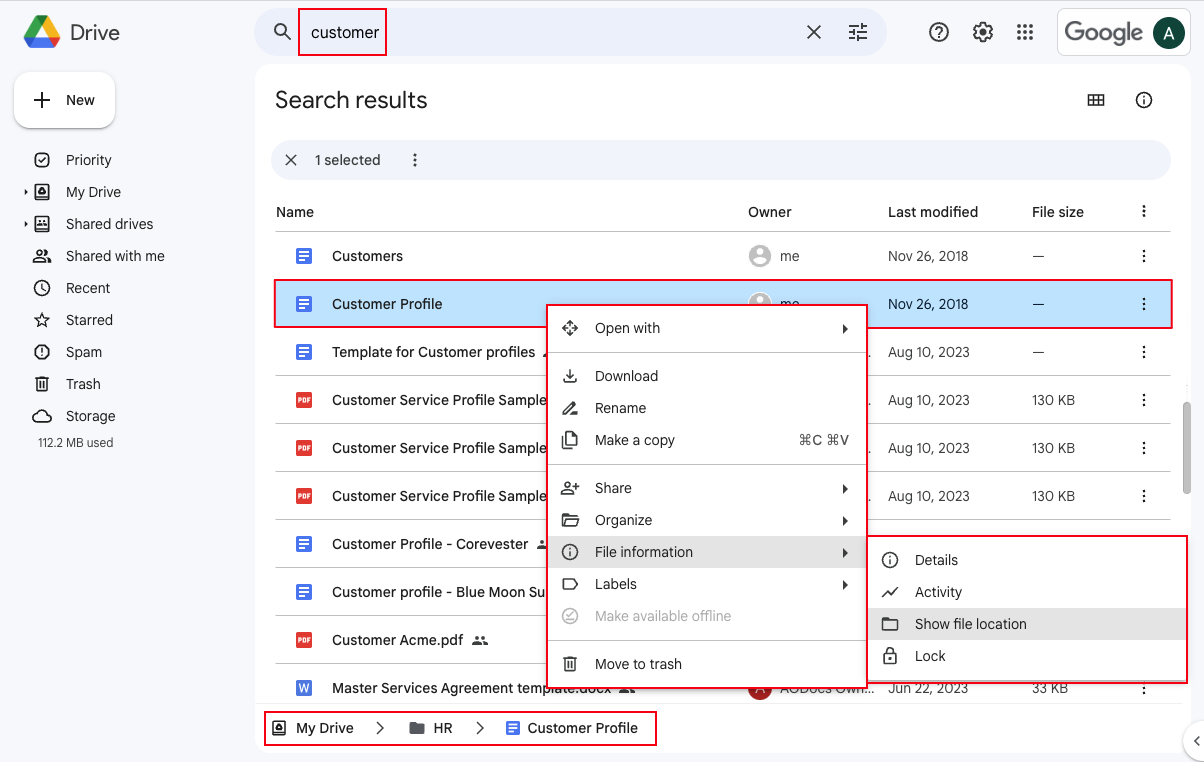Expand the Shared drives tree

point(26,224)
